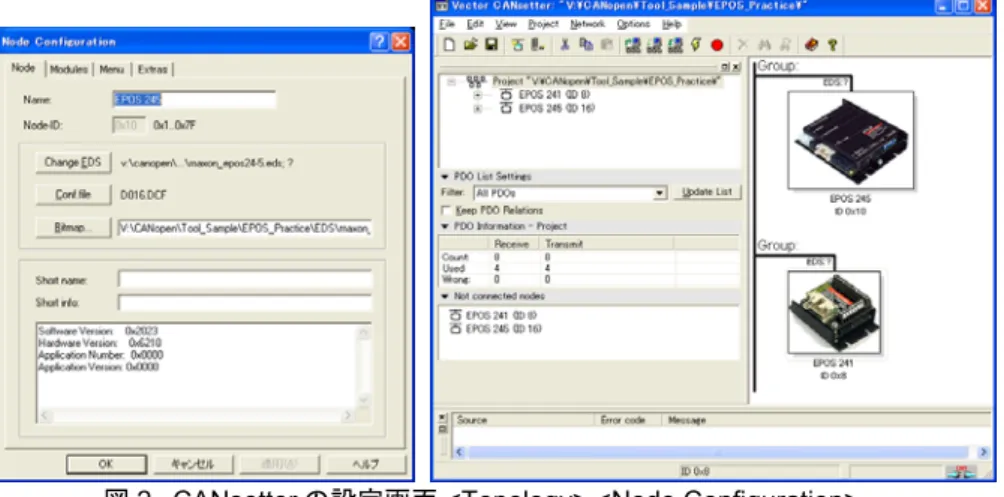Image resolution: width=1004 pixels, height=497 pixels.
Task: Click the キャンセル button in Node Configuration
Action: coord(193,464)
